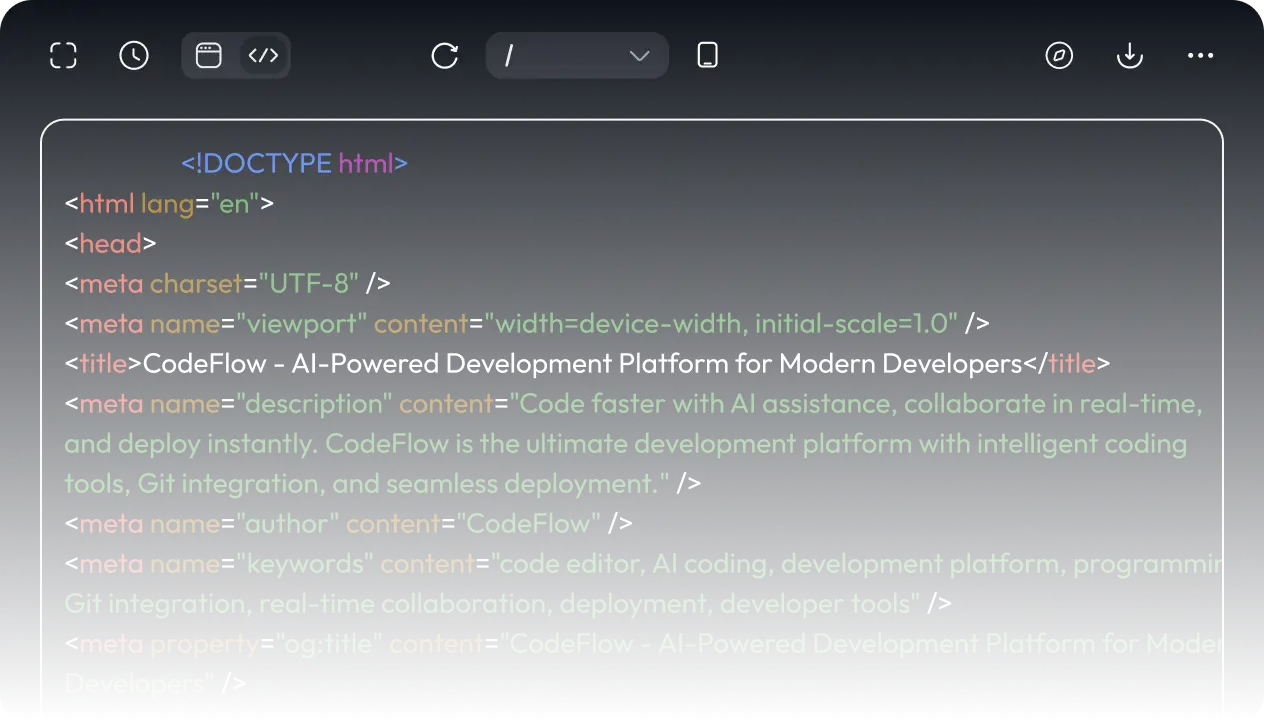Viewport: 1264px width, 720px height.
Task: Click the "/" path text in the route selector
Action: click(x=509, y=56)
